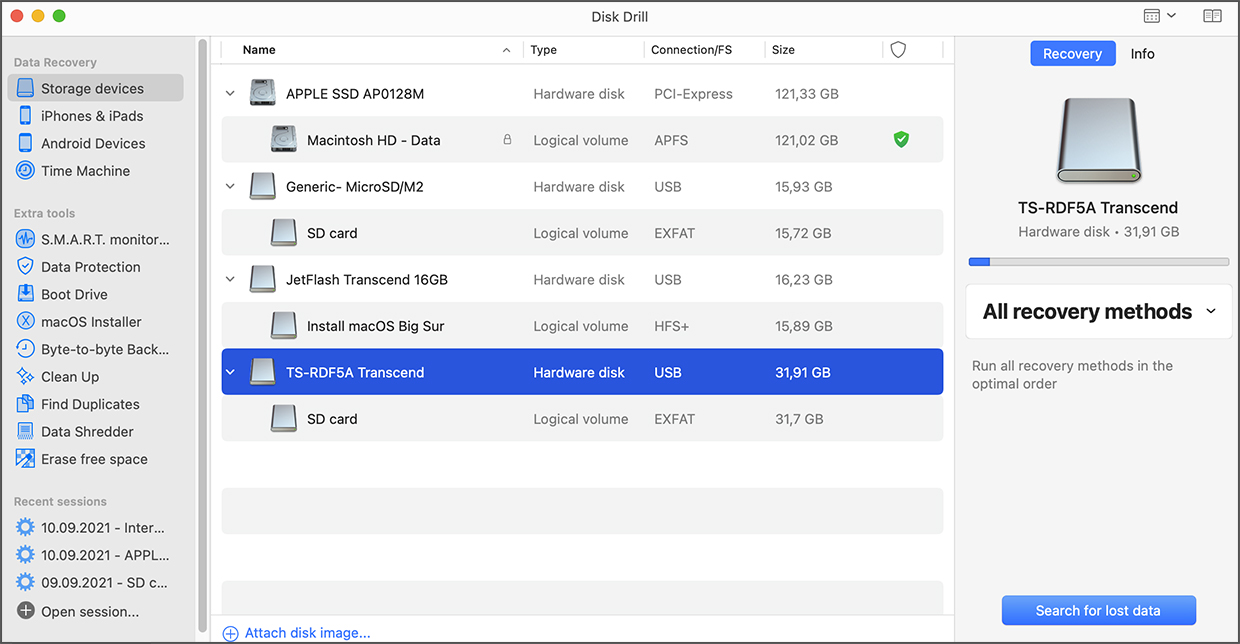
Task: Click the shield column header icon
Action: (x=898, y=49)
